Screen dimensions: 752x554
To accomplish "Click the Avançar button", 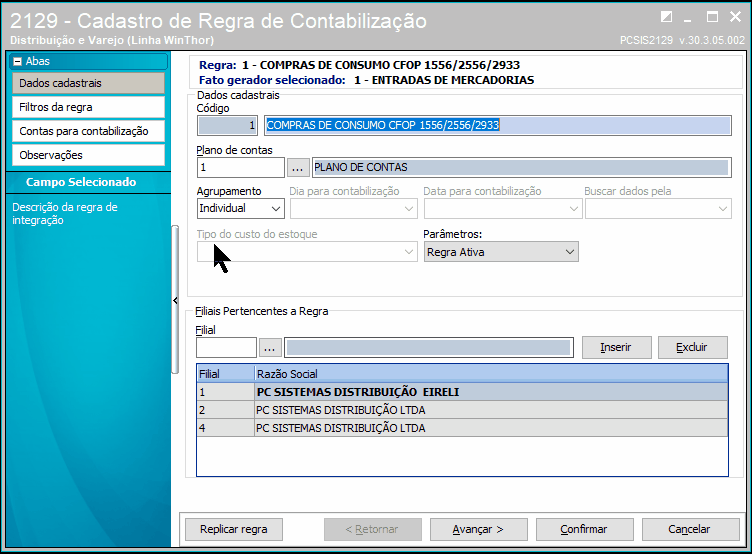I will [478, 530].
